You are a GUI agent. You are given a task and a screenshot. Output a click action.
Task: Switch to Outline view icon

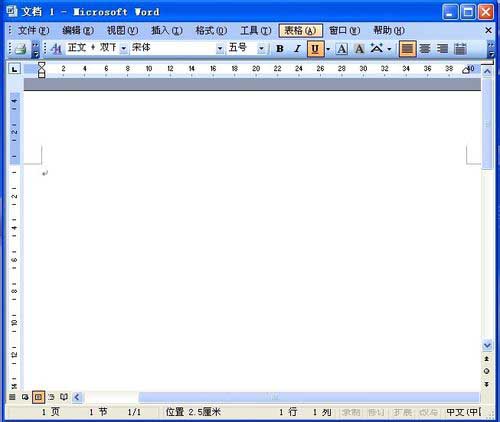click(x=51, y=397)
